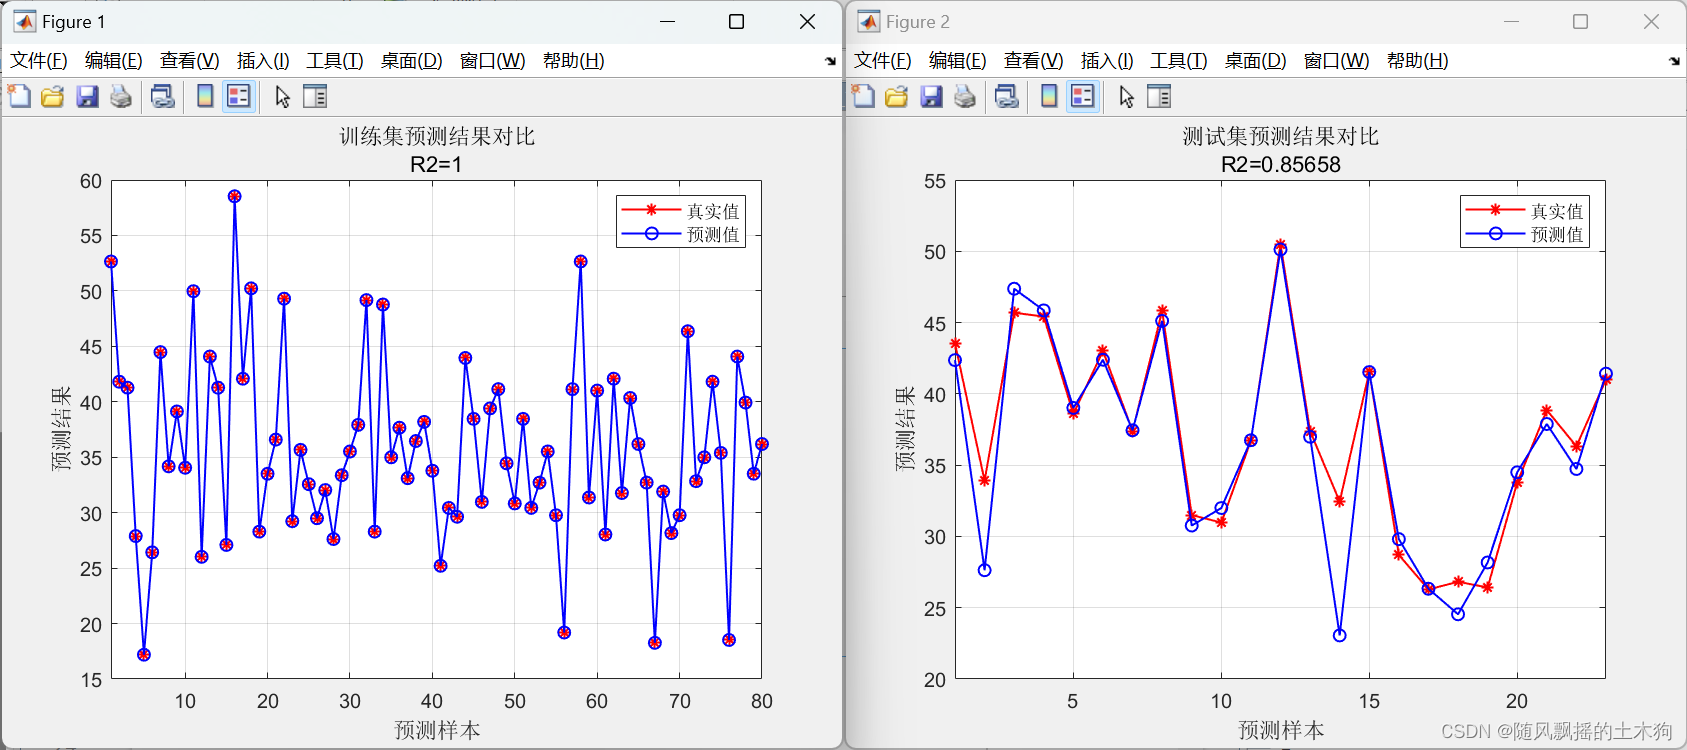Screen dimensions: 1687x750
Task: Toggle Insert Legend in Figure 2 toolbar
Action: pyautogui.click(x=1082, y=96)
